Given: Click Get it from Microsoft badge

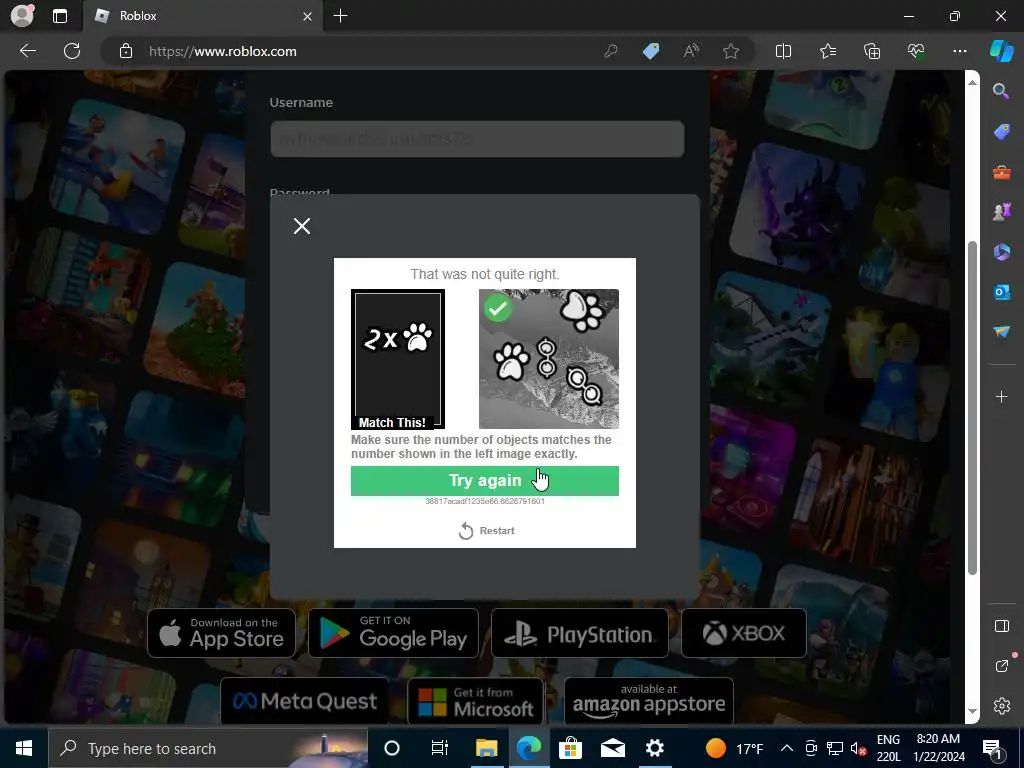Looking at the screenshot, I should (475, 701).
